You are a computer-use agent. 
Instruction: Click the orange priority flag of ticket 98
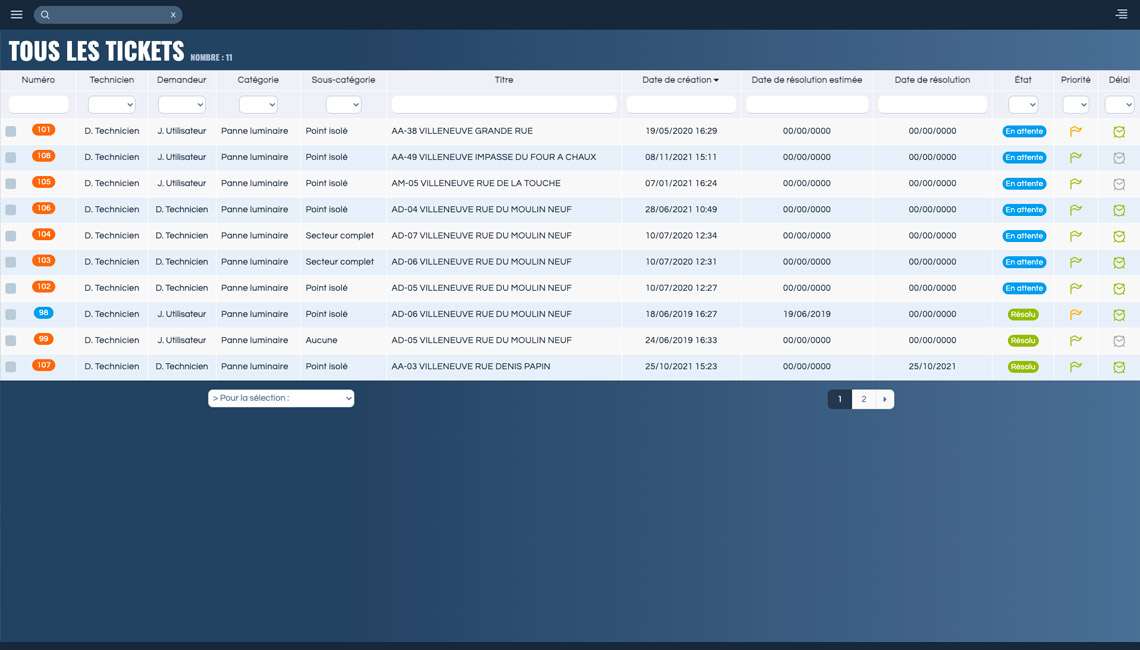pos(1076,314)
